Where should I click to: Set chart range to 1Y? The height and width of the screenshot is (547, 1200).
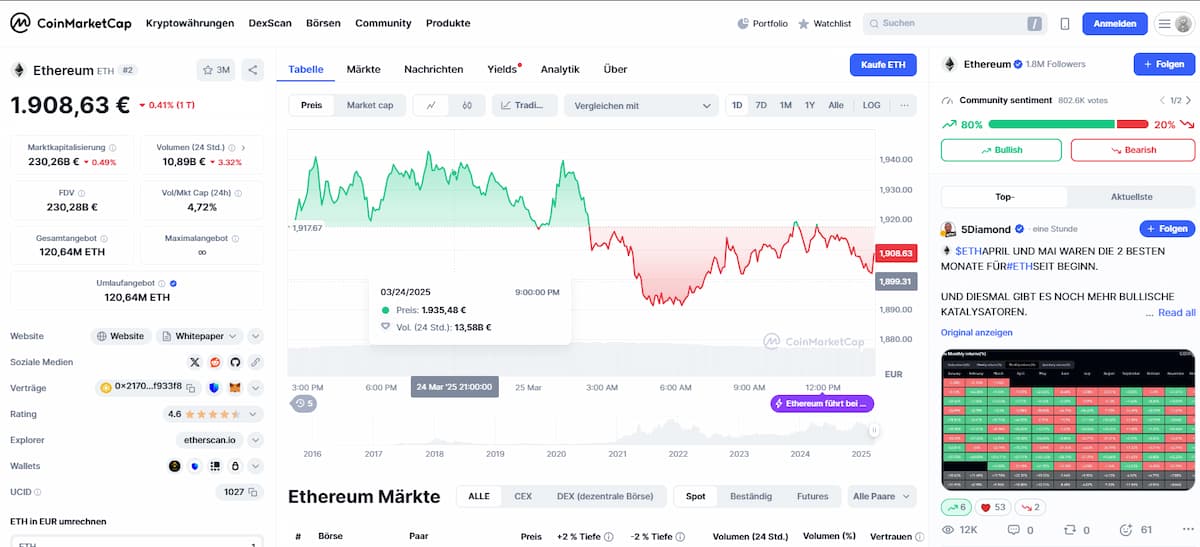coord(810,105)
